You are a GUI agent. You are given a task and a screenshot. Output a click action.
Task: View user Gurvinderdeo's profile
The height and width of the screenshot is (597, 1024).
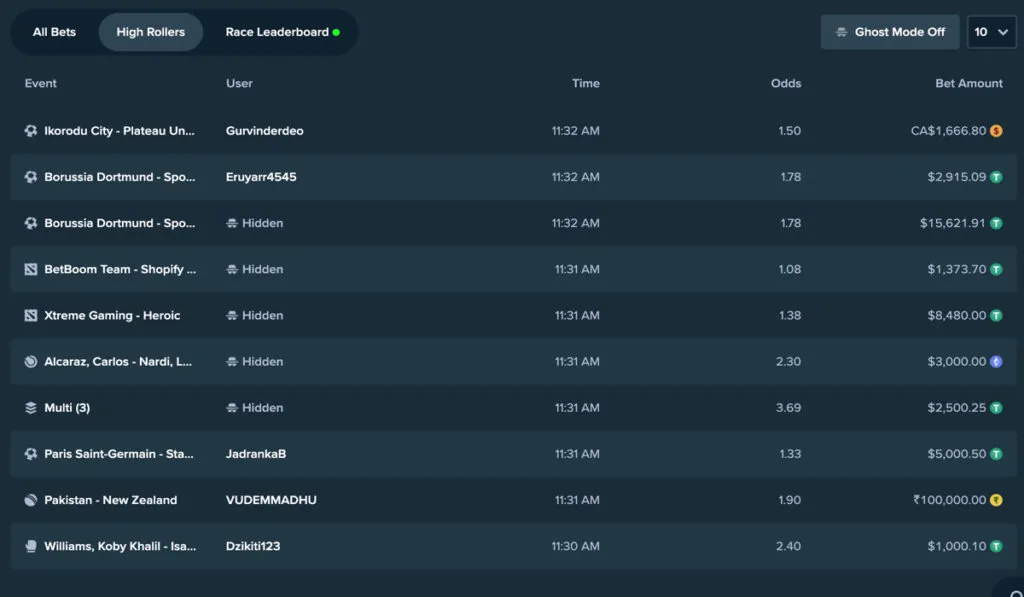264,131
